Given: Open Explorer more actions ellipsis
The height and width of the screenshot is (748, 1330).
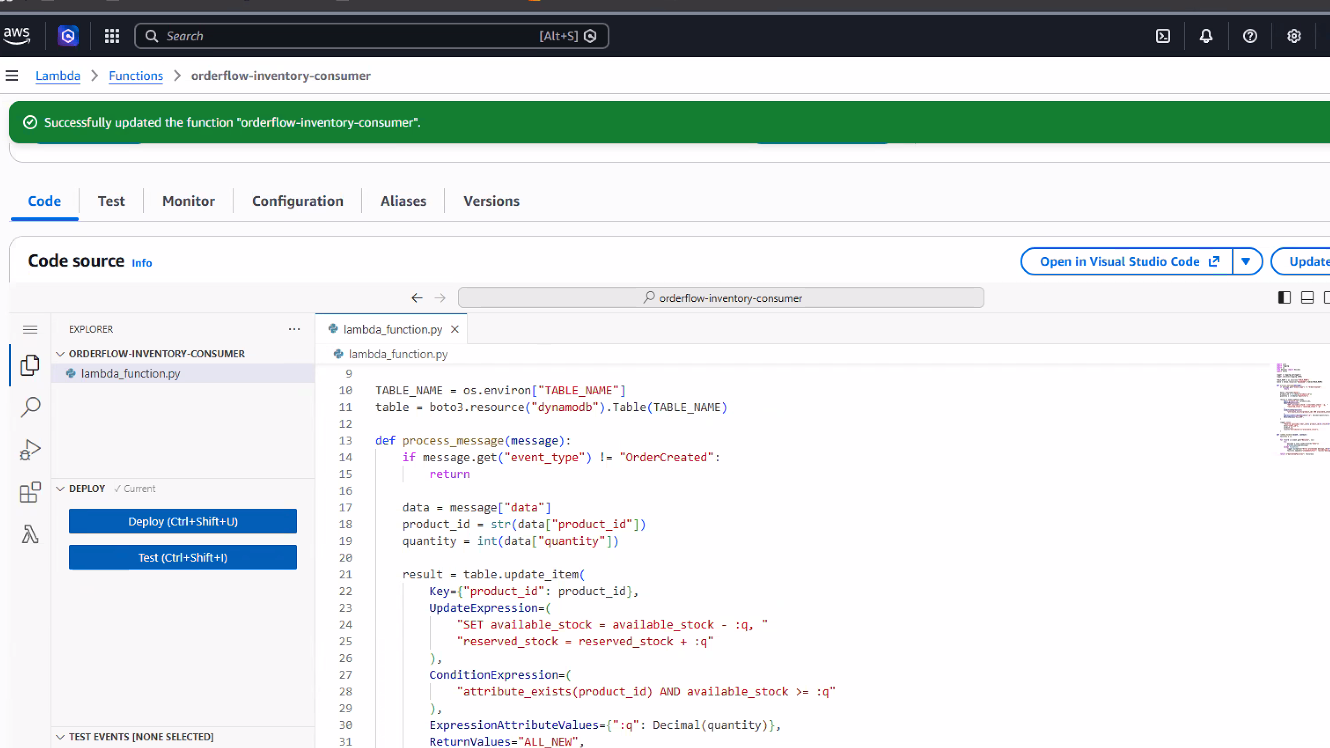Looking at the screenshot, I should coord(294,329).
